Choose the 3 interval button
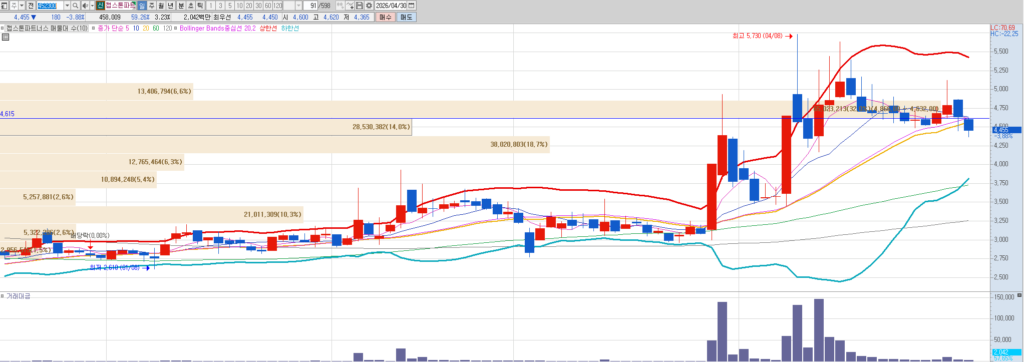Screen dimensions: 1024x362 point(220,5)
